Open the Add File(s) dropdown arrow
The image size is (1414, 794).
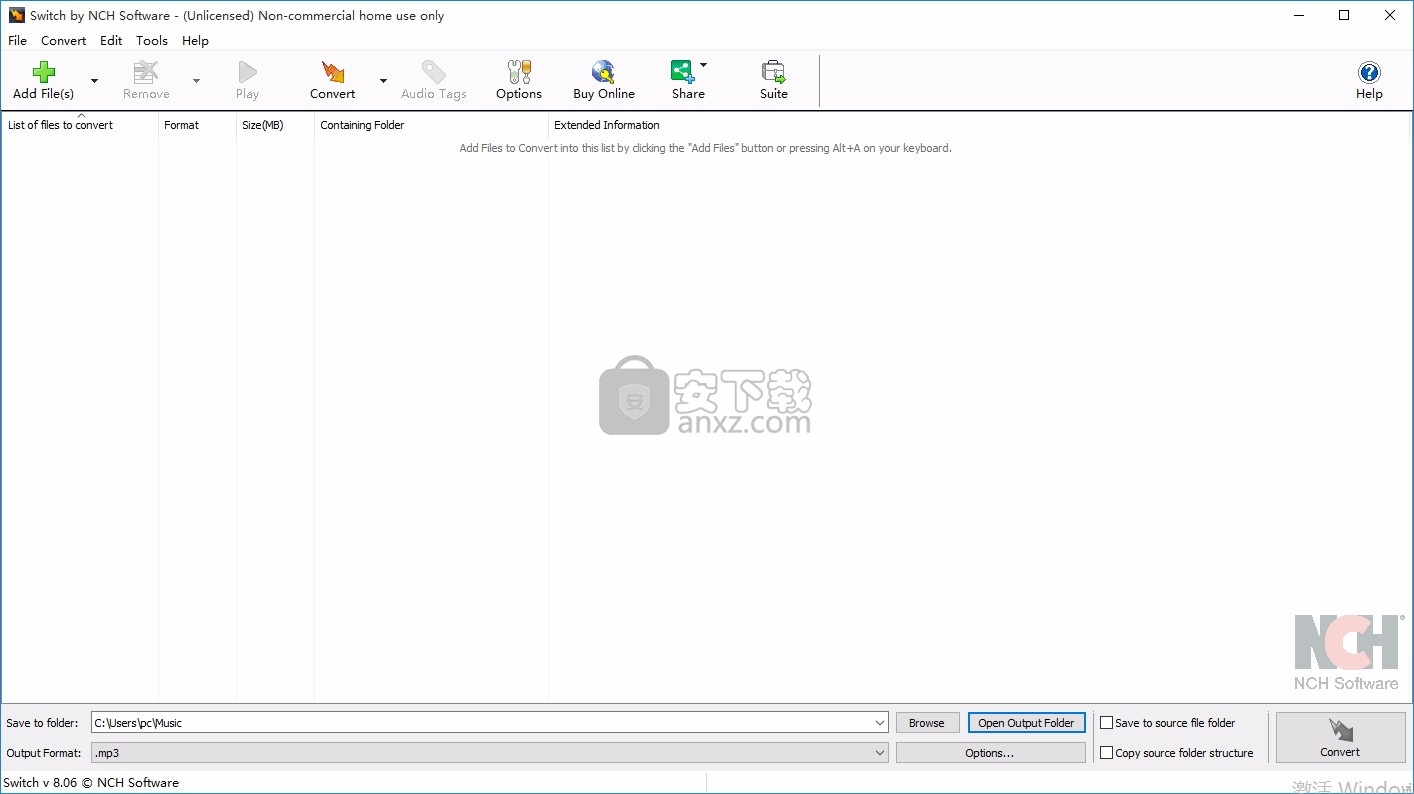tap(94, 81)
